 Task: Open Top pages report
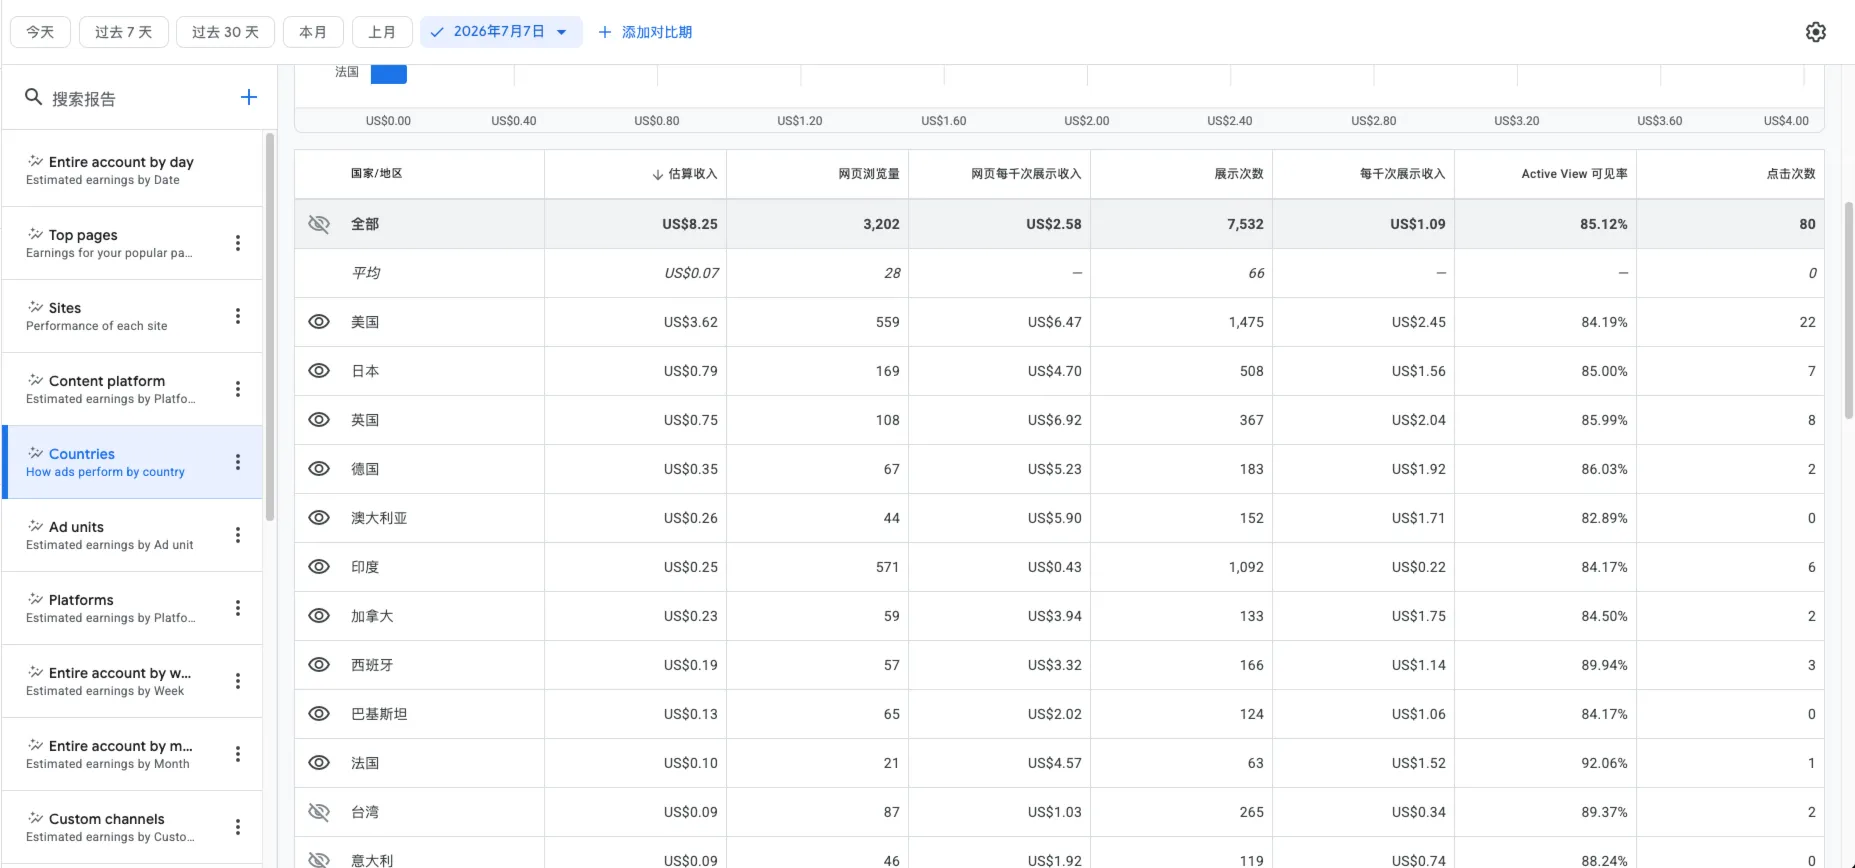pos(132,243)
